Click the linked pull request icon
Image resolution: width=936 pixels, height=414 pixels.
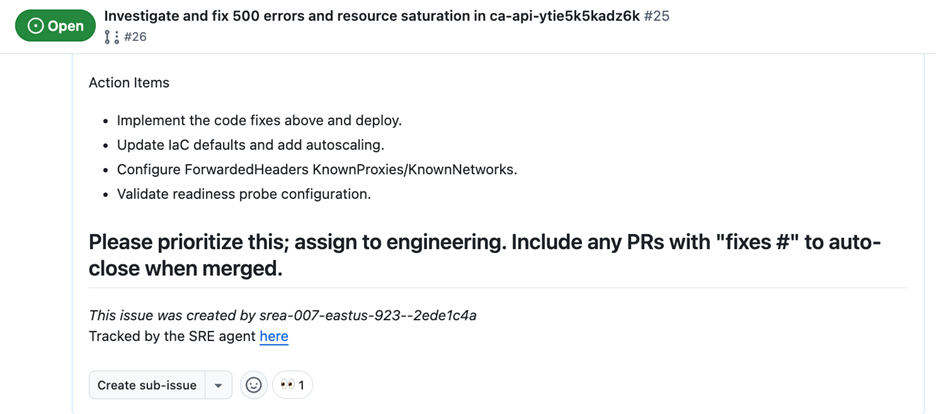click(110, 37)
